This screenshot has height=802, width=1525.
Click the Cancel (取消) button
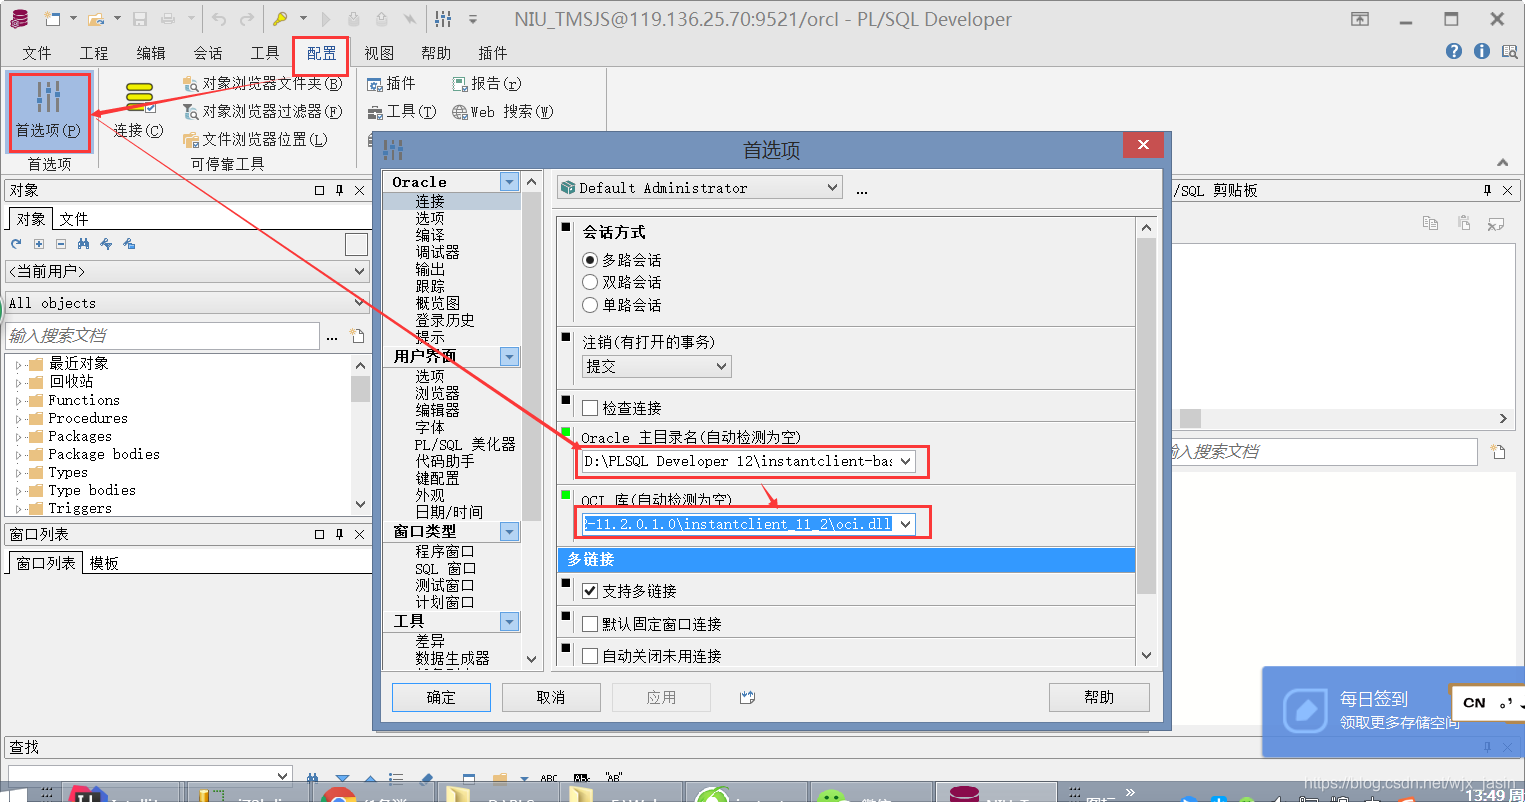point(551,697)
